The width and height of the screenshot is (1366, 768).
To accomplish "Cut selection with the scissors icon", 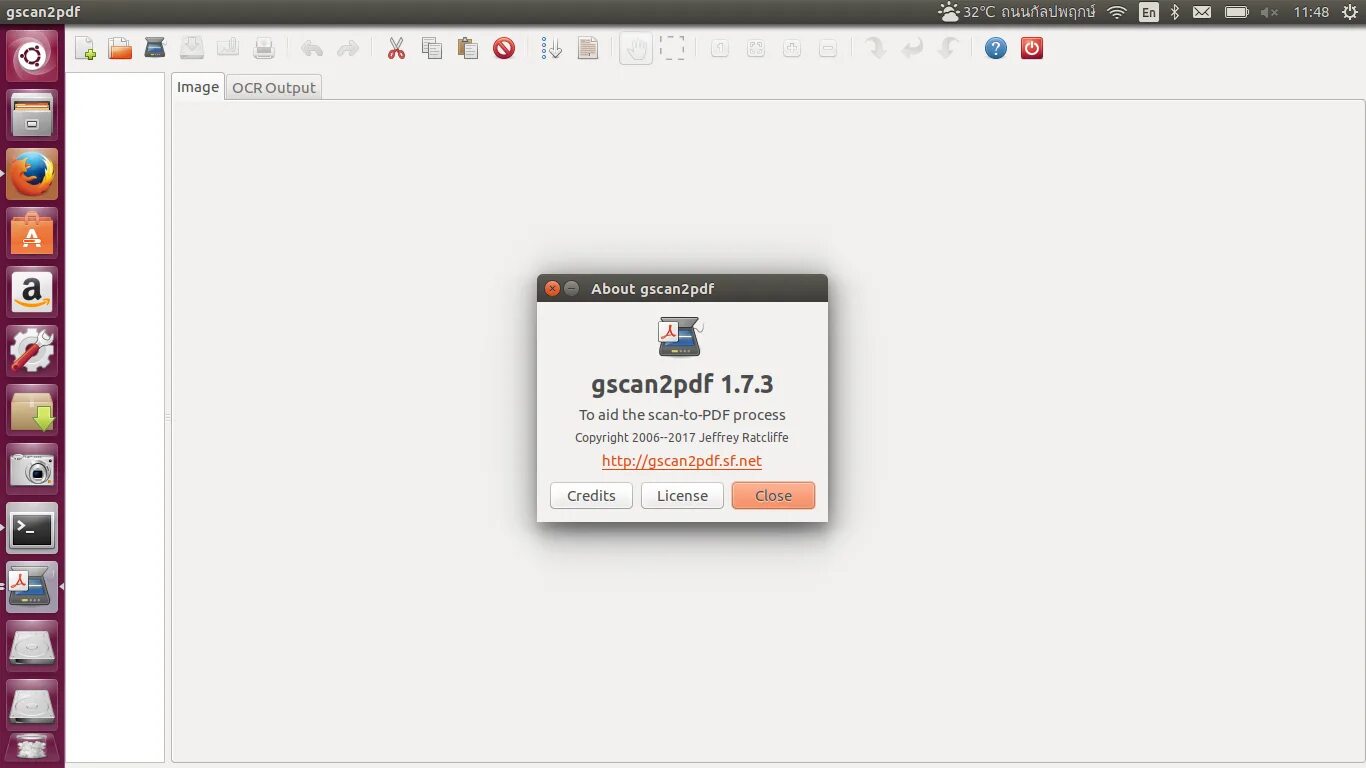I will point(397,48).
